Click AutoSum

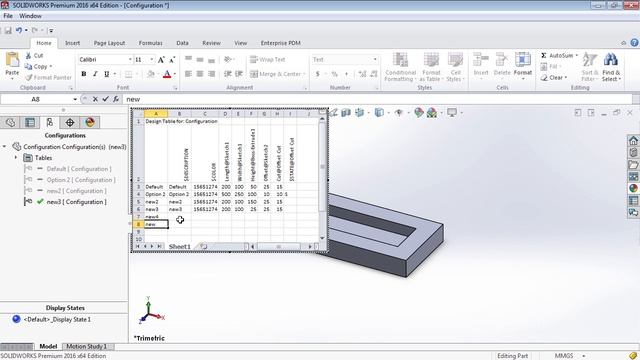557,56
